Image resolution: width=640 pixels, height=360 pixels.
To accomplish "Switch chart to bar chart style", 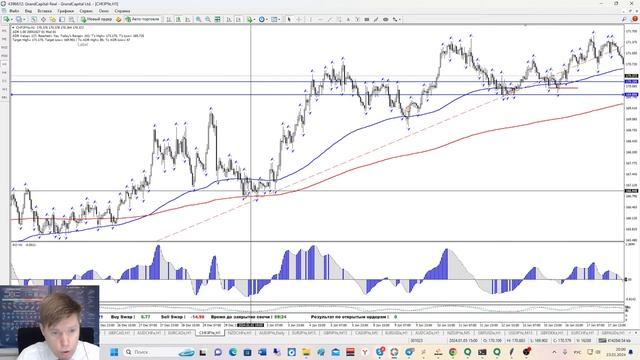I will click(x=169, y=19).
